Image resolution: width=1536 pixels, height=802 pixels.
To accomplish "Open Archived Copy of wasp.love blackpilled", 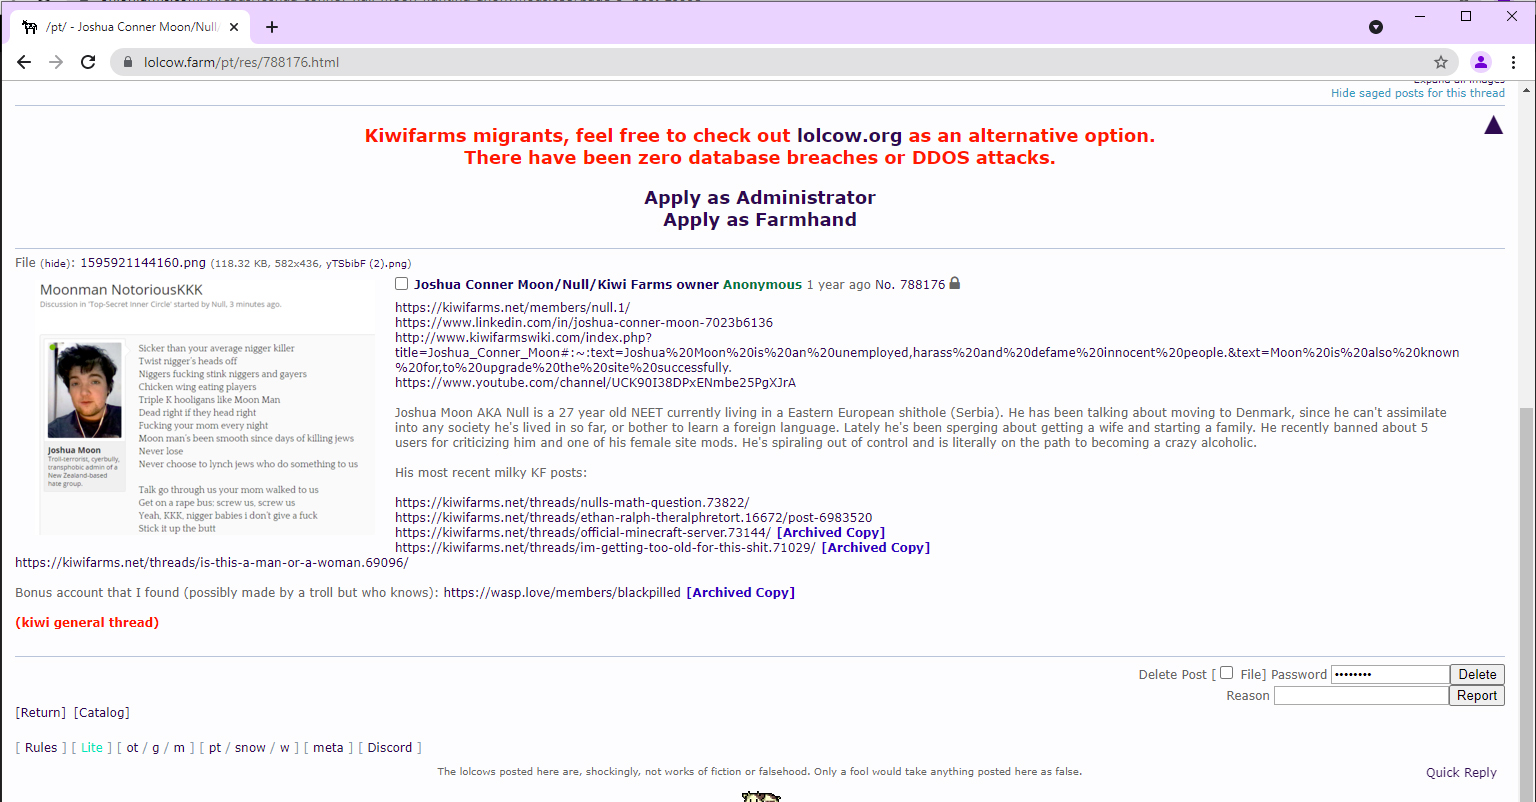I will pyautogui.click(x=741, y=593).
